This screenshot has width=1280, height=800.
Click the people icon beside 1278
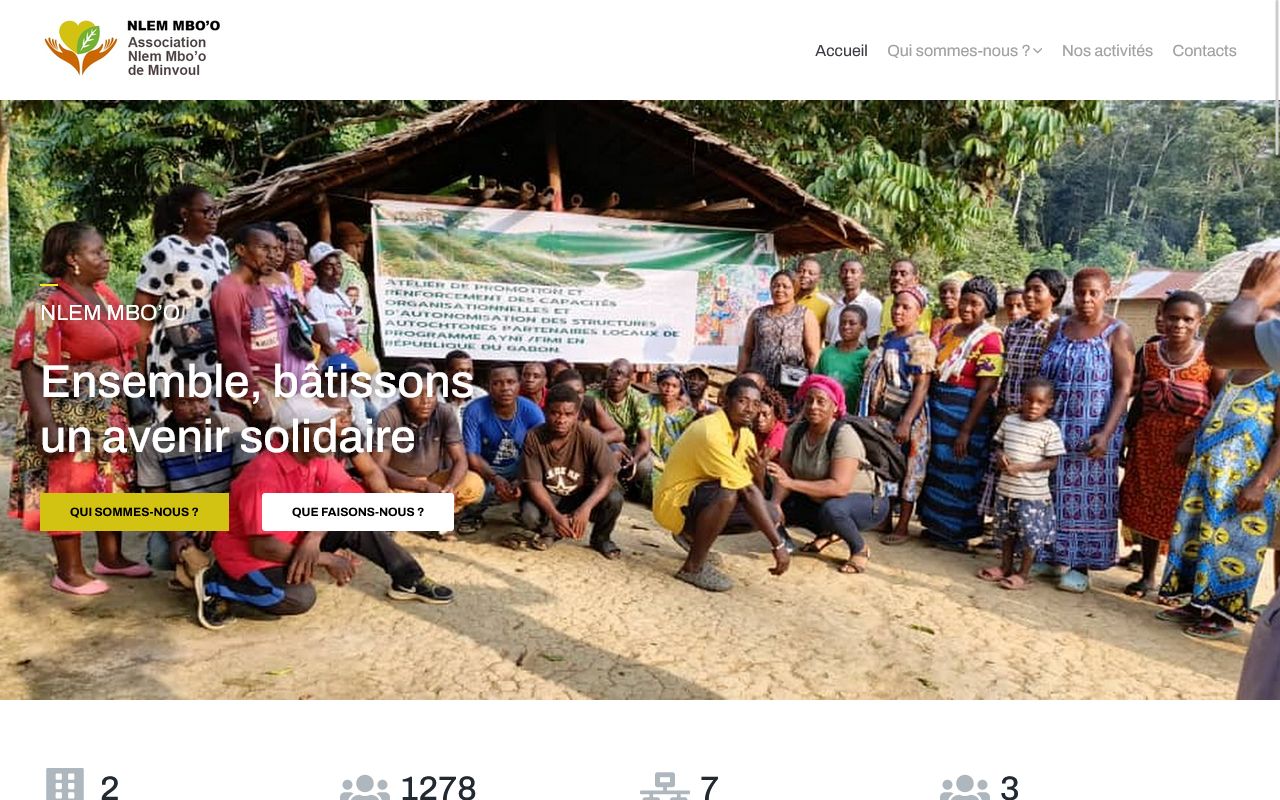pos(364,787)
